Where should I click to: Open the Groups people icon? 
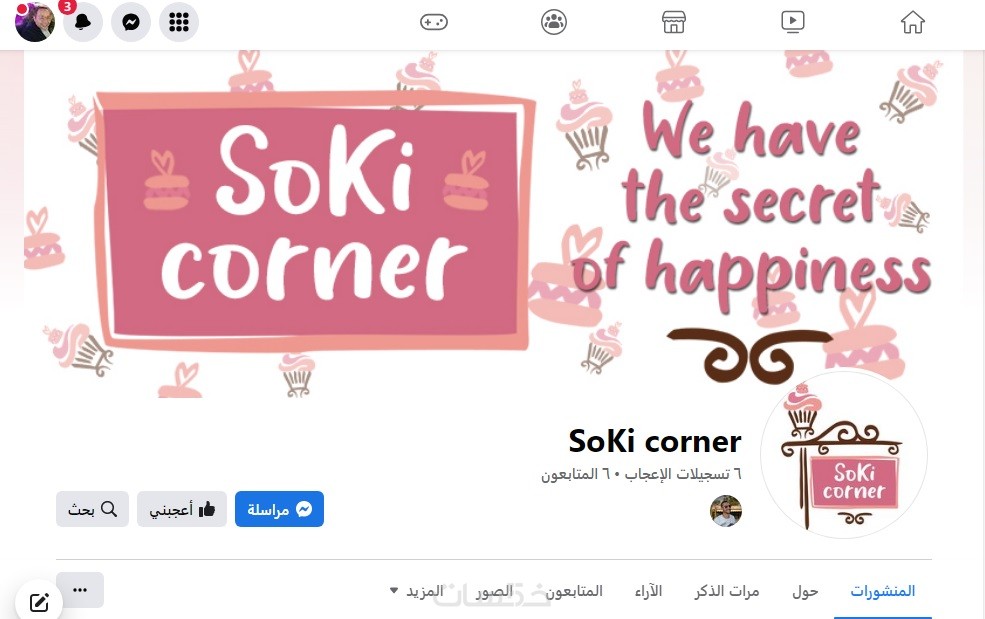pos(553,22)
